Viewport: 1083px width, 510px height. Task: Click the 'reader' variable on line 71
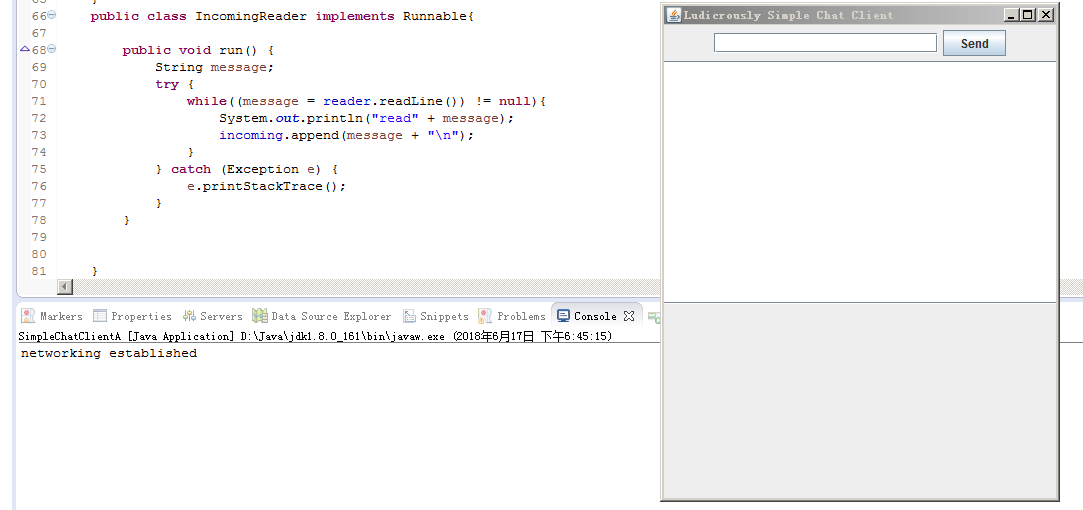tap(347, 101)
